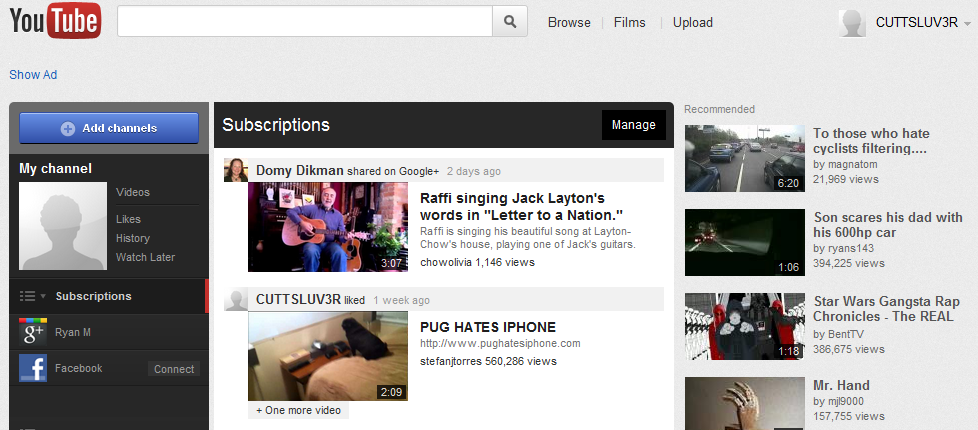Open the Mr. Hand video title

point(841,385)
